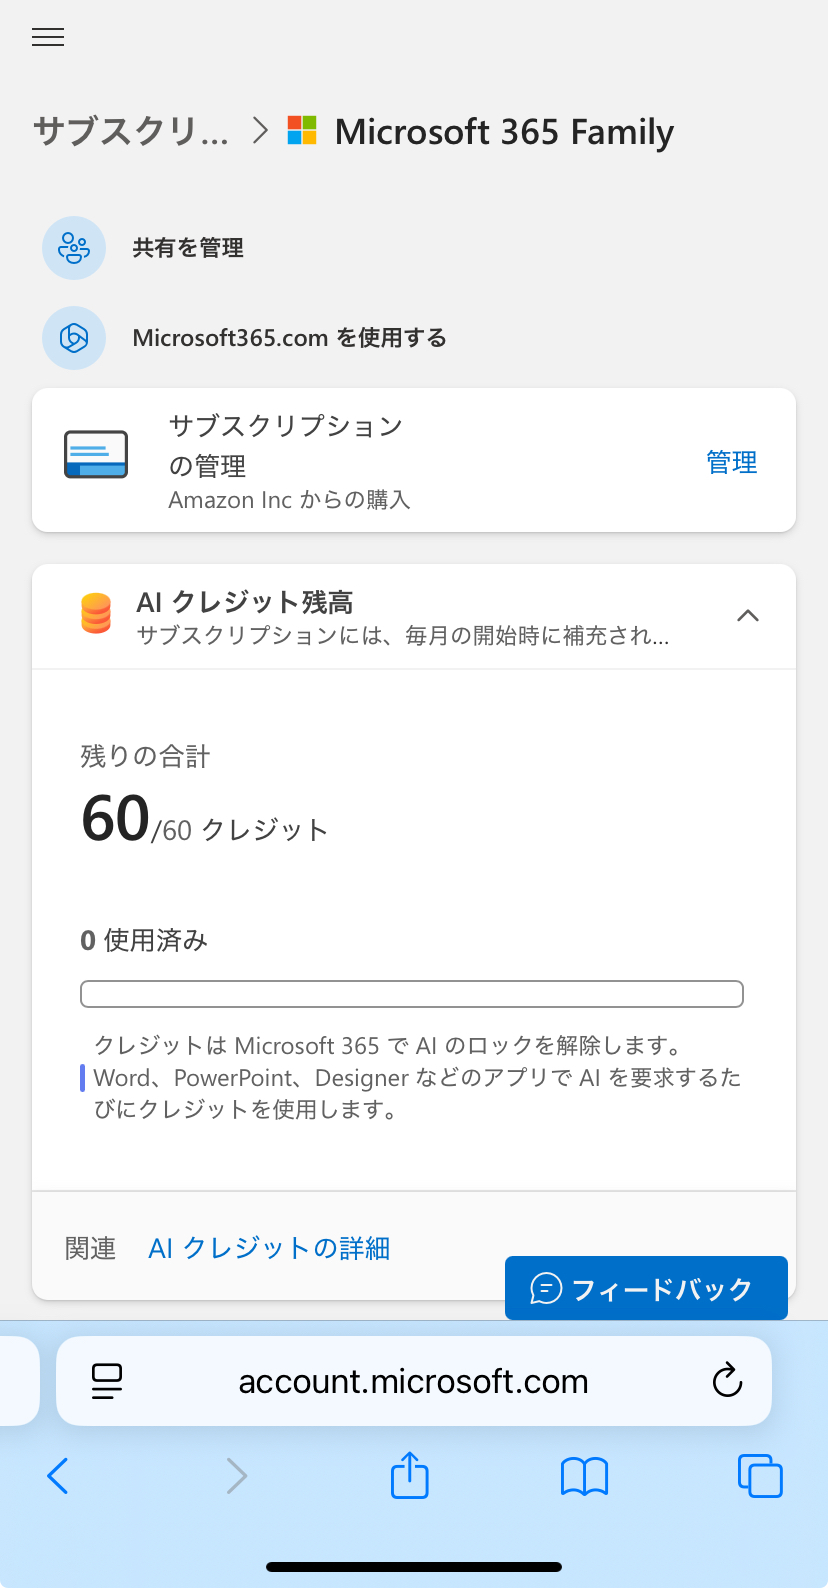Click 管理 subscription link
Screen dimensions: 828x1588
click(x=731, y=462)
